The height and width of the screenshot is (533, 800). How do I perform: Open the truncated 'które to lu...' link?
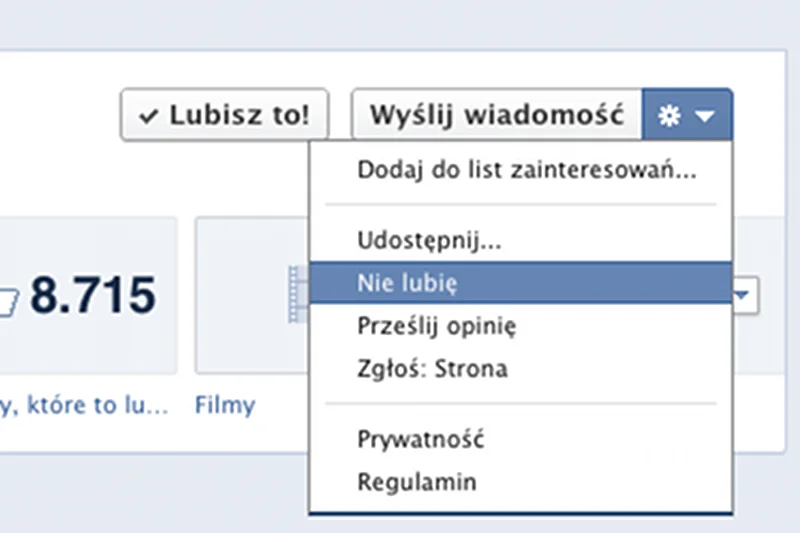83,405
